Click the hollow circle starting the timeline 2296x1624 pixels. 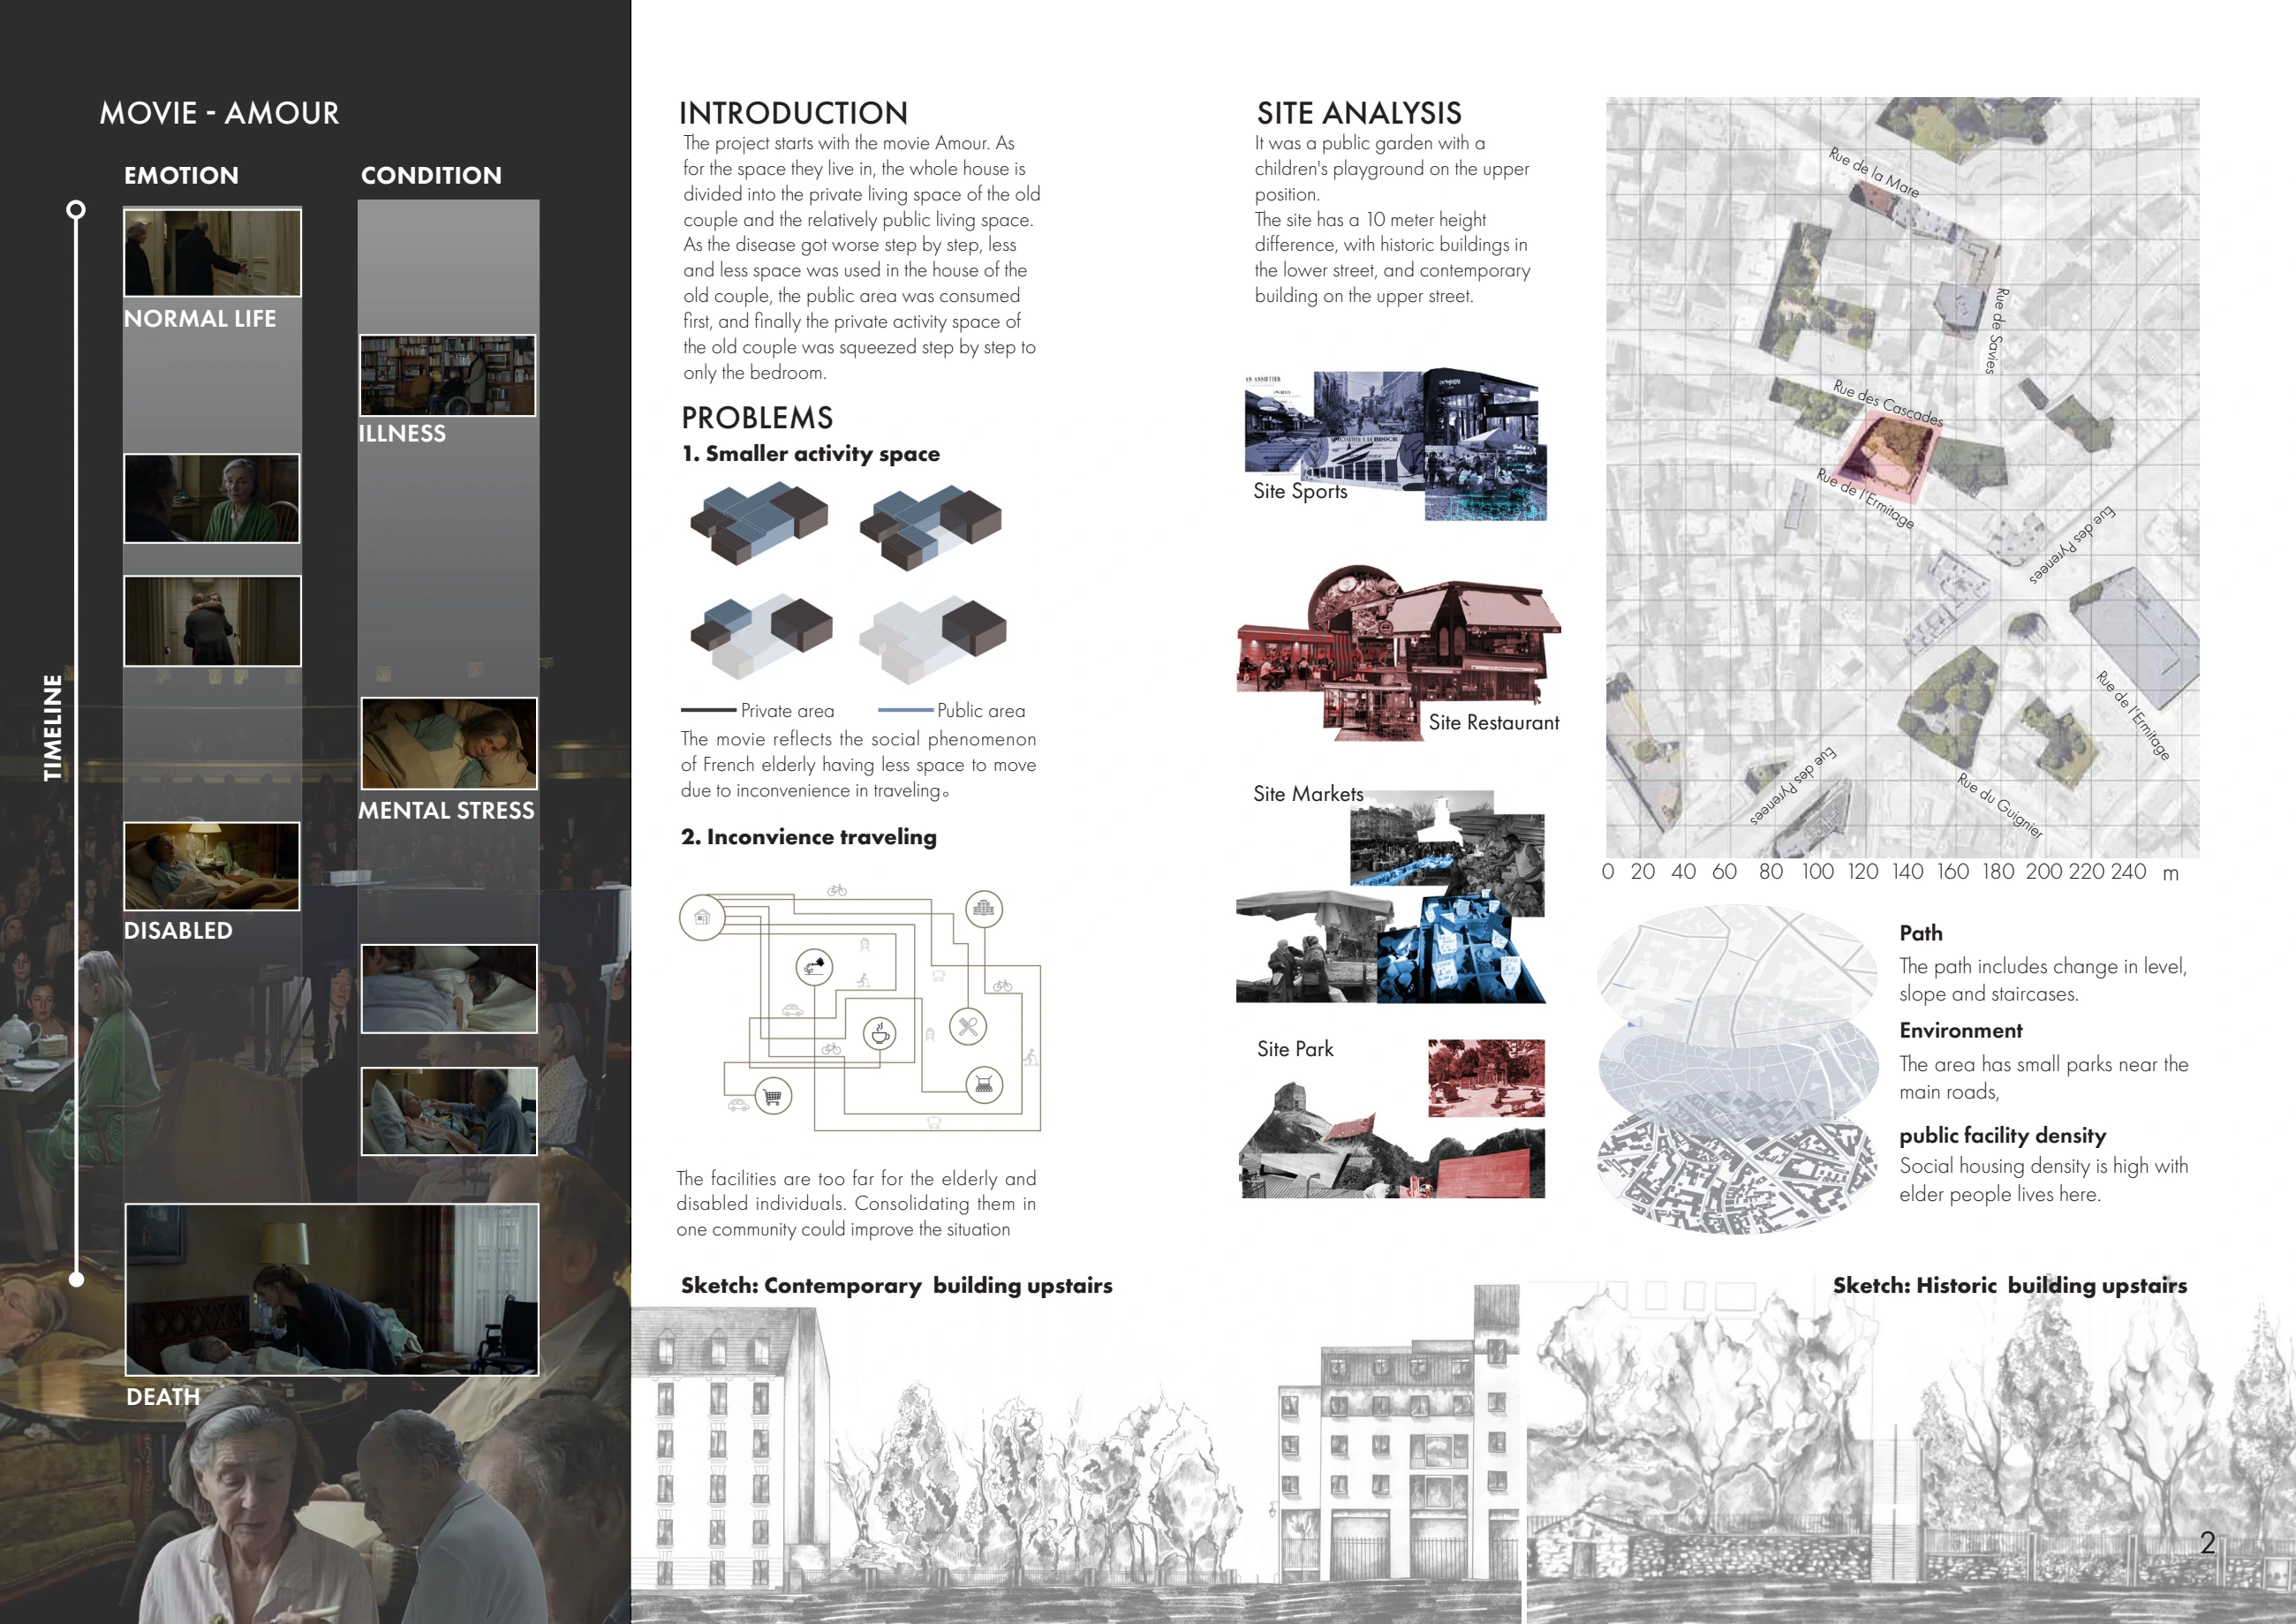tap(76, 210)
